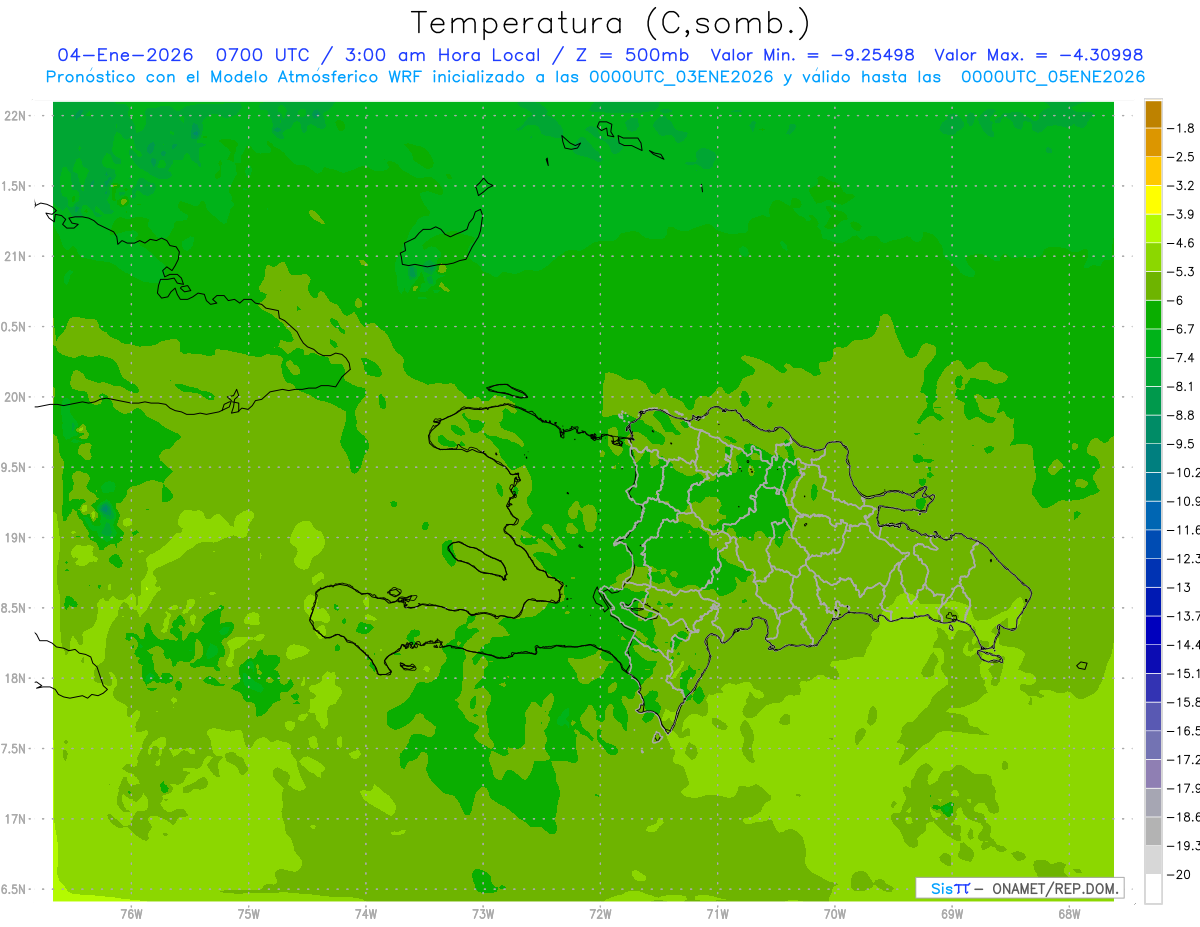Click the "0000UTC_03ENE2026" initialization time

tap(681, 77)
